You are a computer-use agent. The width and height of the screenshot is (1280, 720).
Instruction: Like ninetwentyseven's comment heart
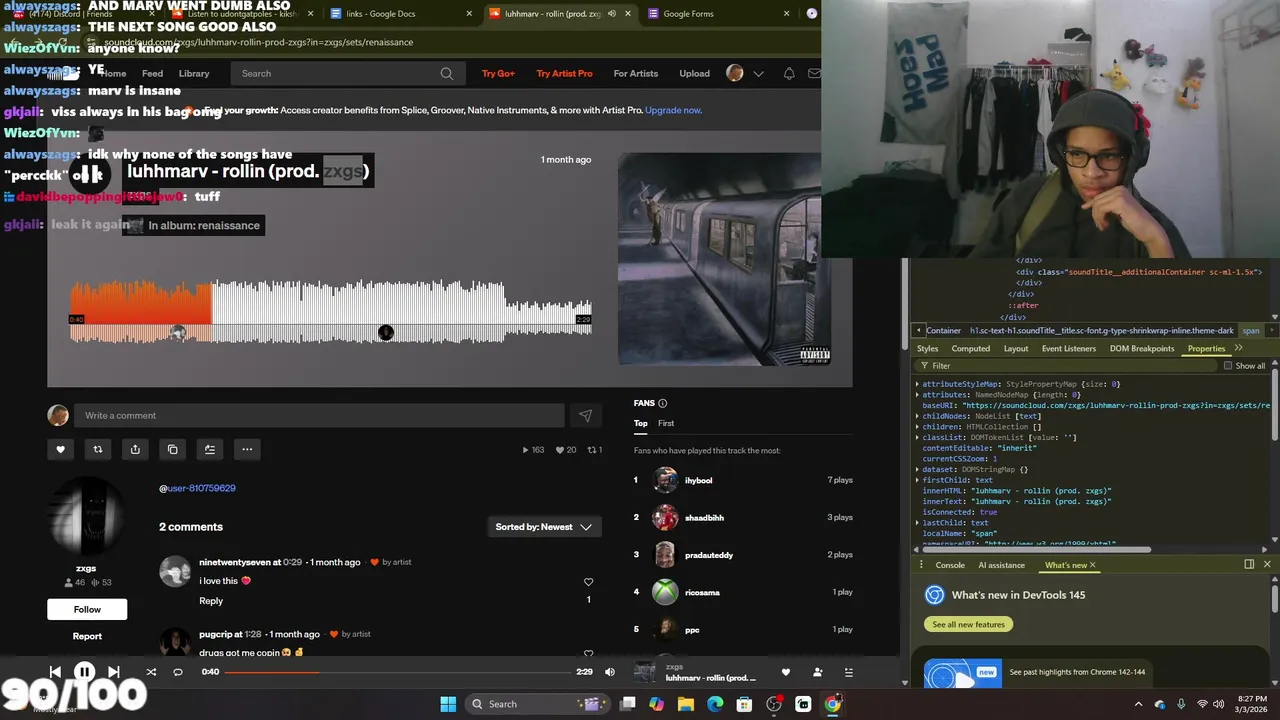pos(588,582)
